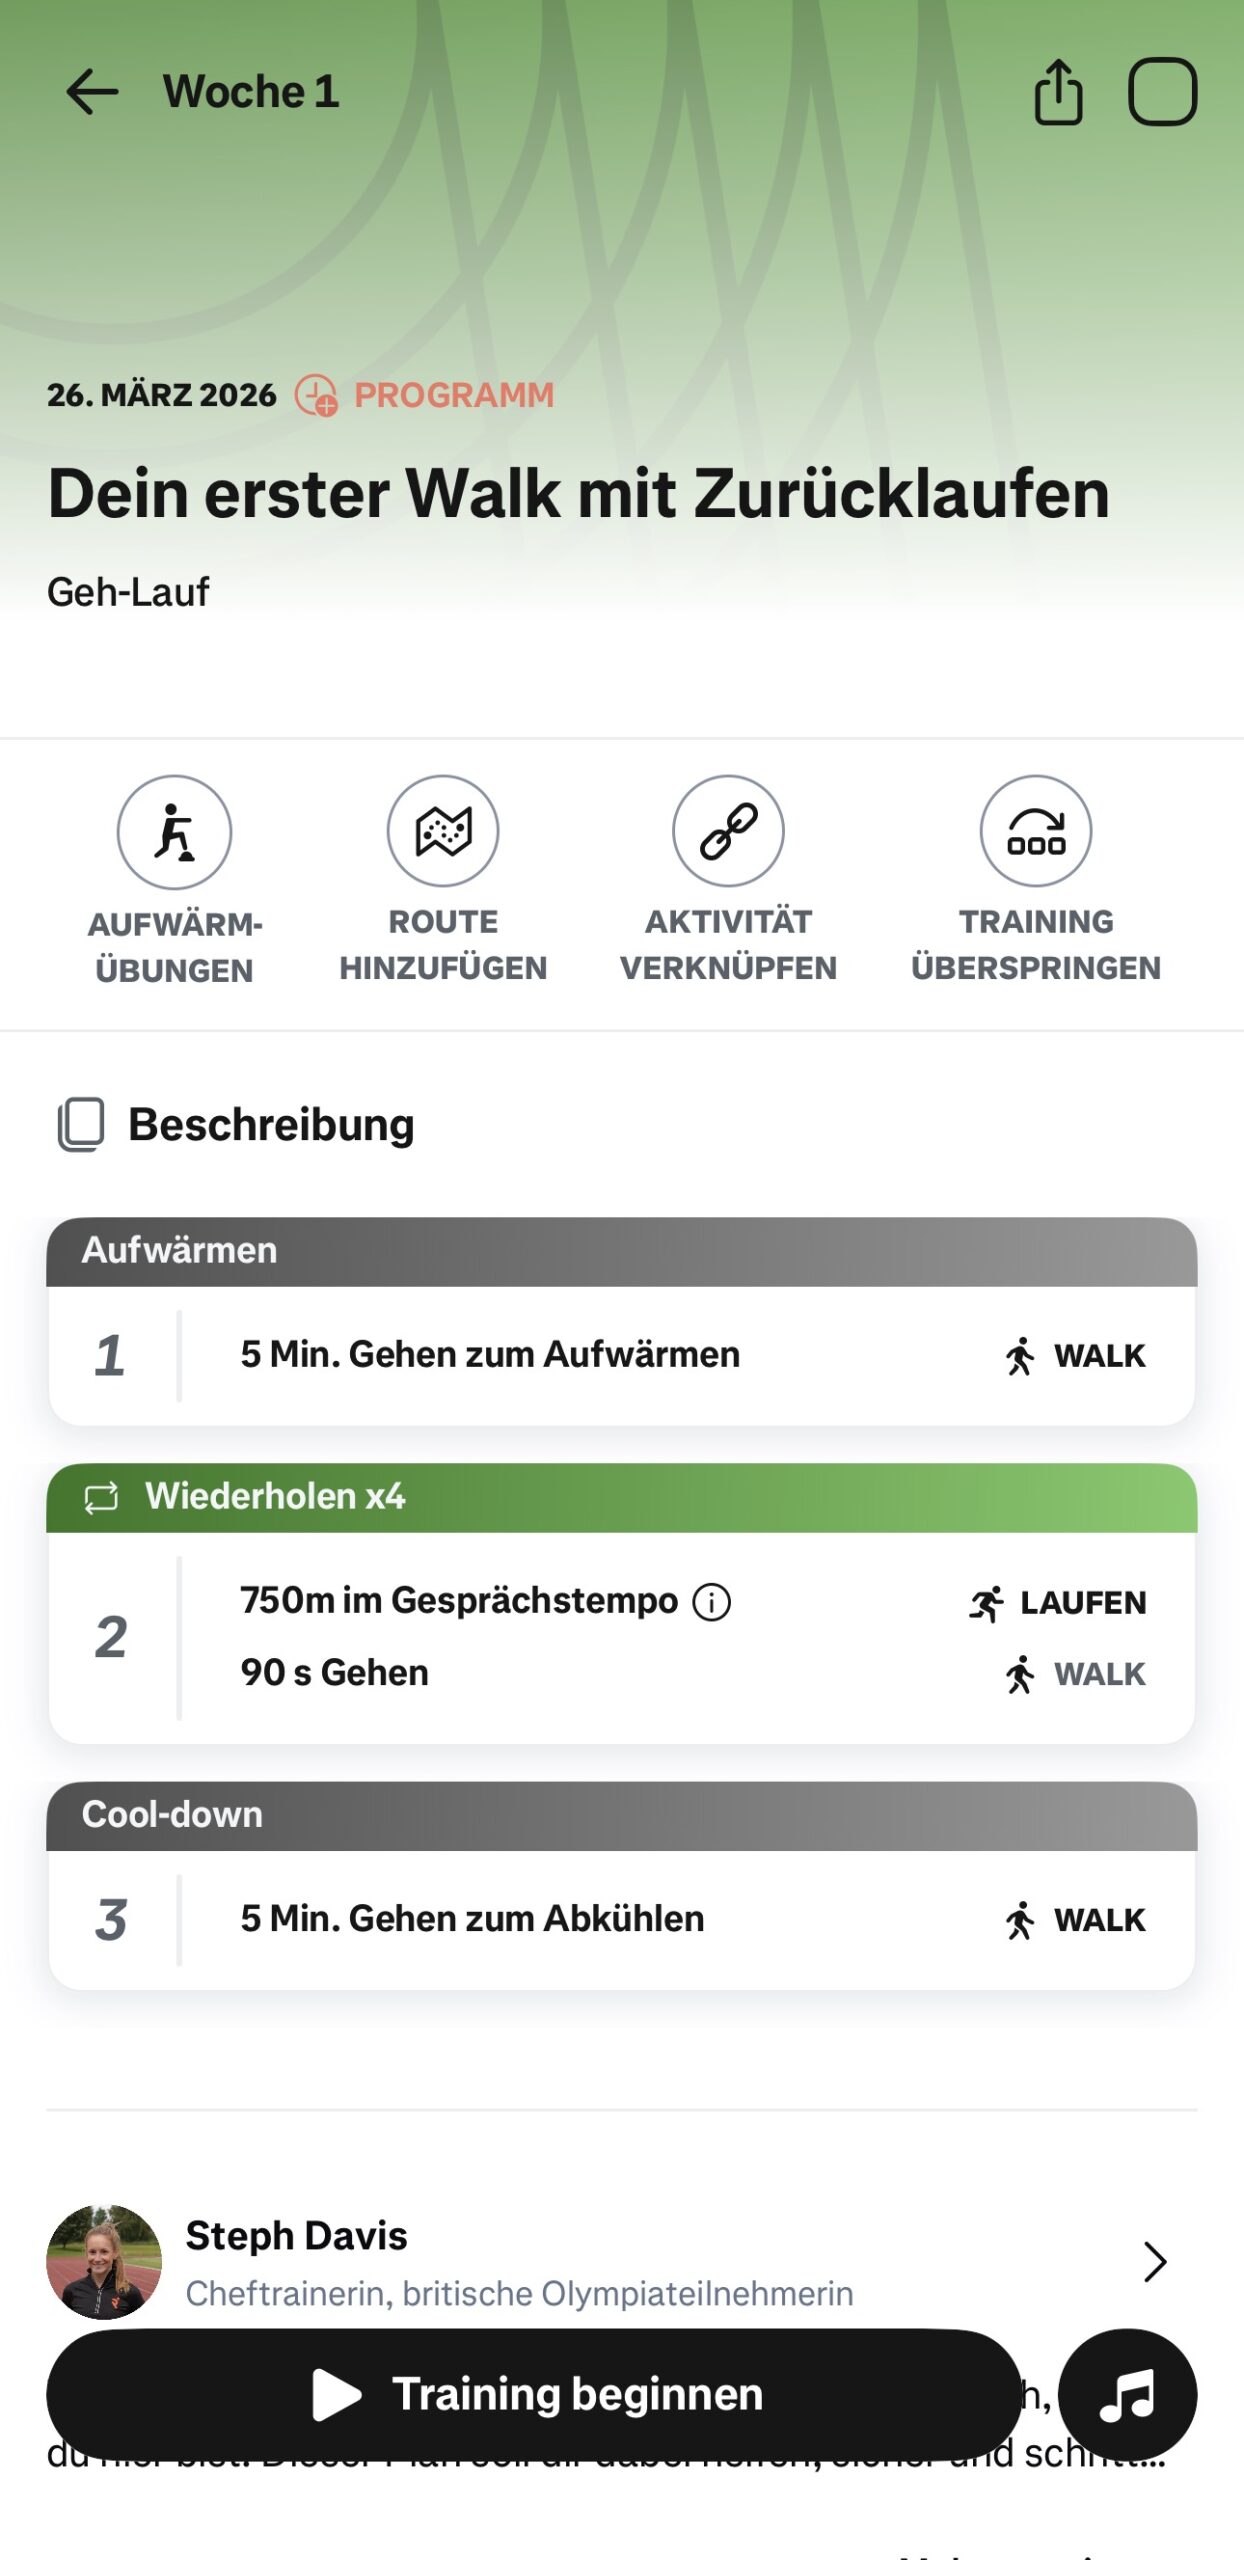Expand Steph Davis coach details chevron
Image resolution: width=1244 pixels, height=2560 pixels.
(x=1155, y=2262)
